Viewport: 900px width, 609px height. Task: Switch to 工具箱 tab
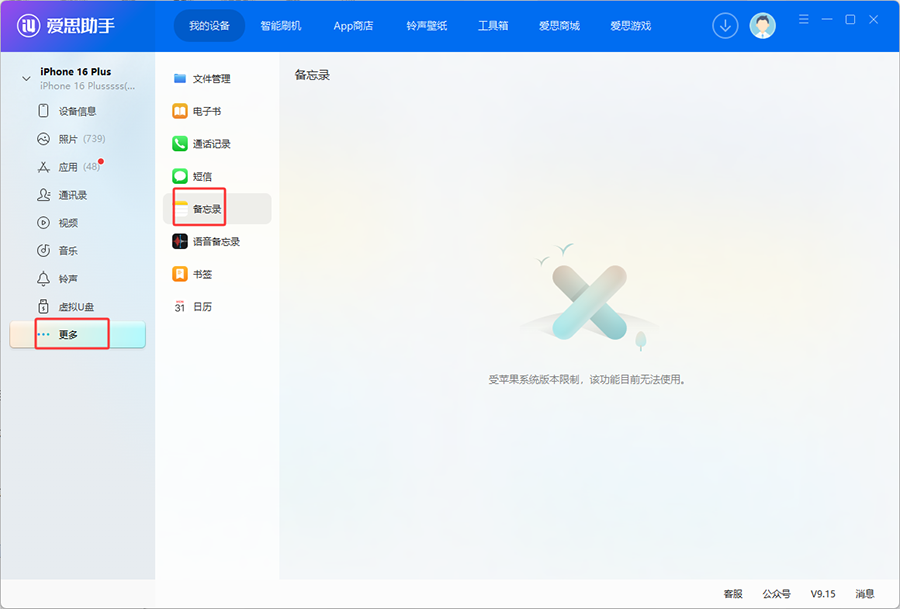coord(493,26)
